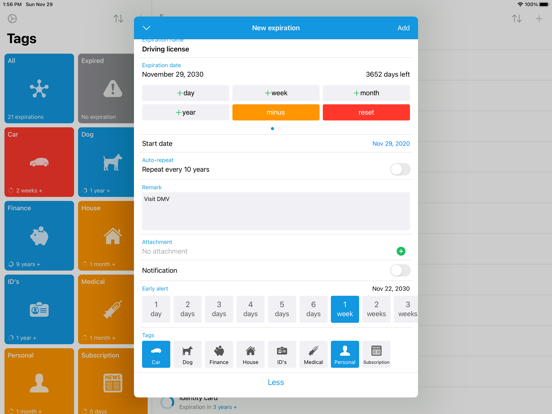This screenshot has height=414, width=552.
Task: Open the red Car tag tile
Action: [39, 162]
